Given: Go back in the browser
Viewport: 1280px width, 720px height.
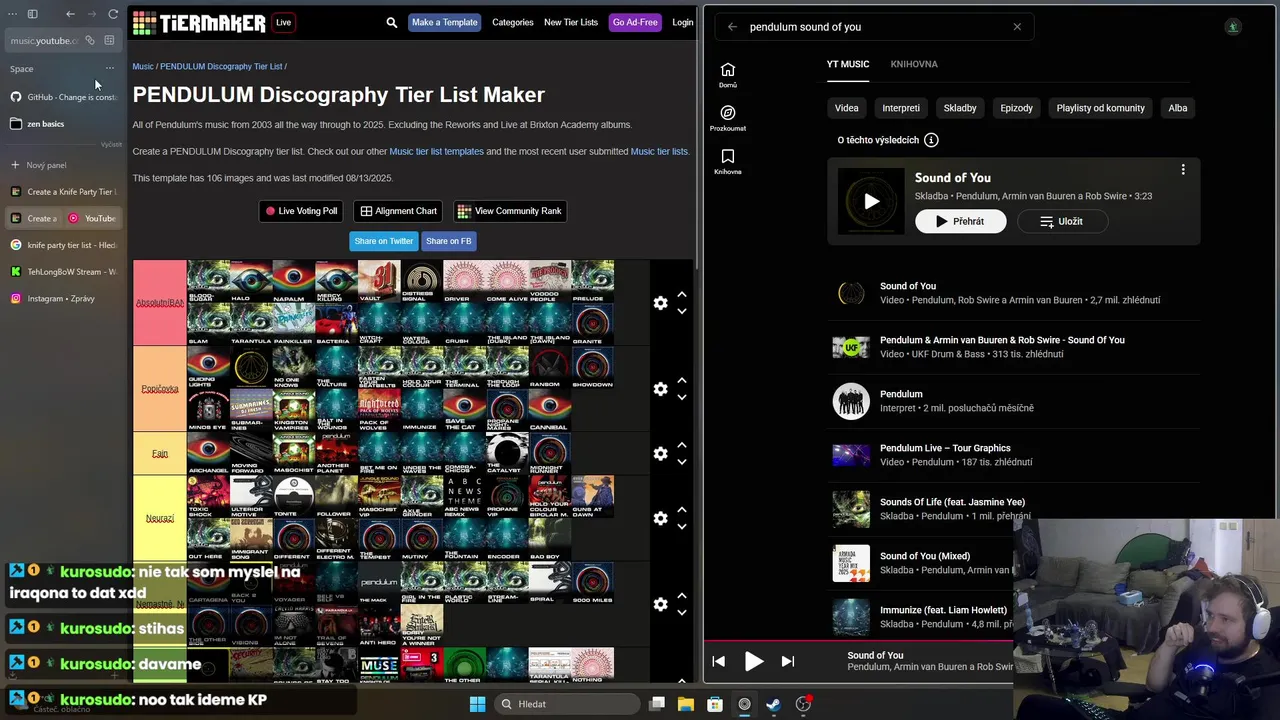Looking at the screenshot, I should tap(70, 14).
